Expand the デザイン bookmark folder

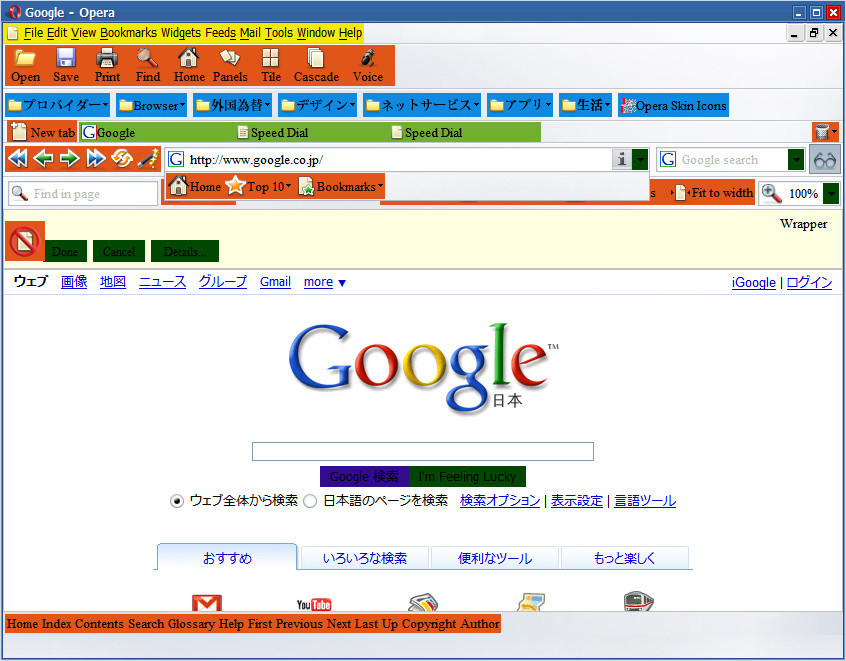[x=317, y=106]
